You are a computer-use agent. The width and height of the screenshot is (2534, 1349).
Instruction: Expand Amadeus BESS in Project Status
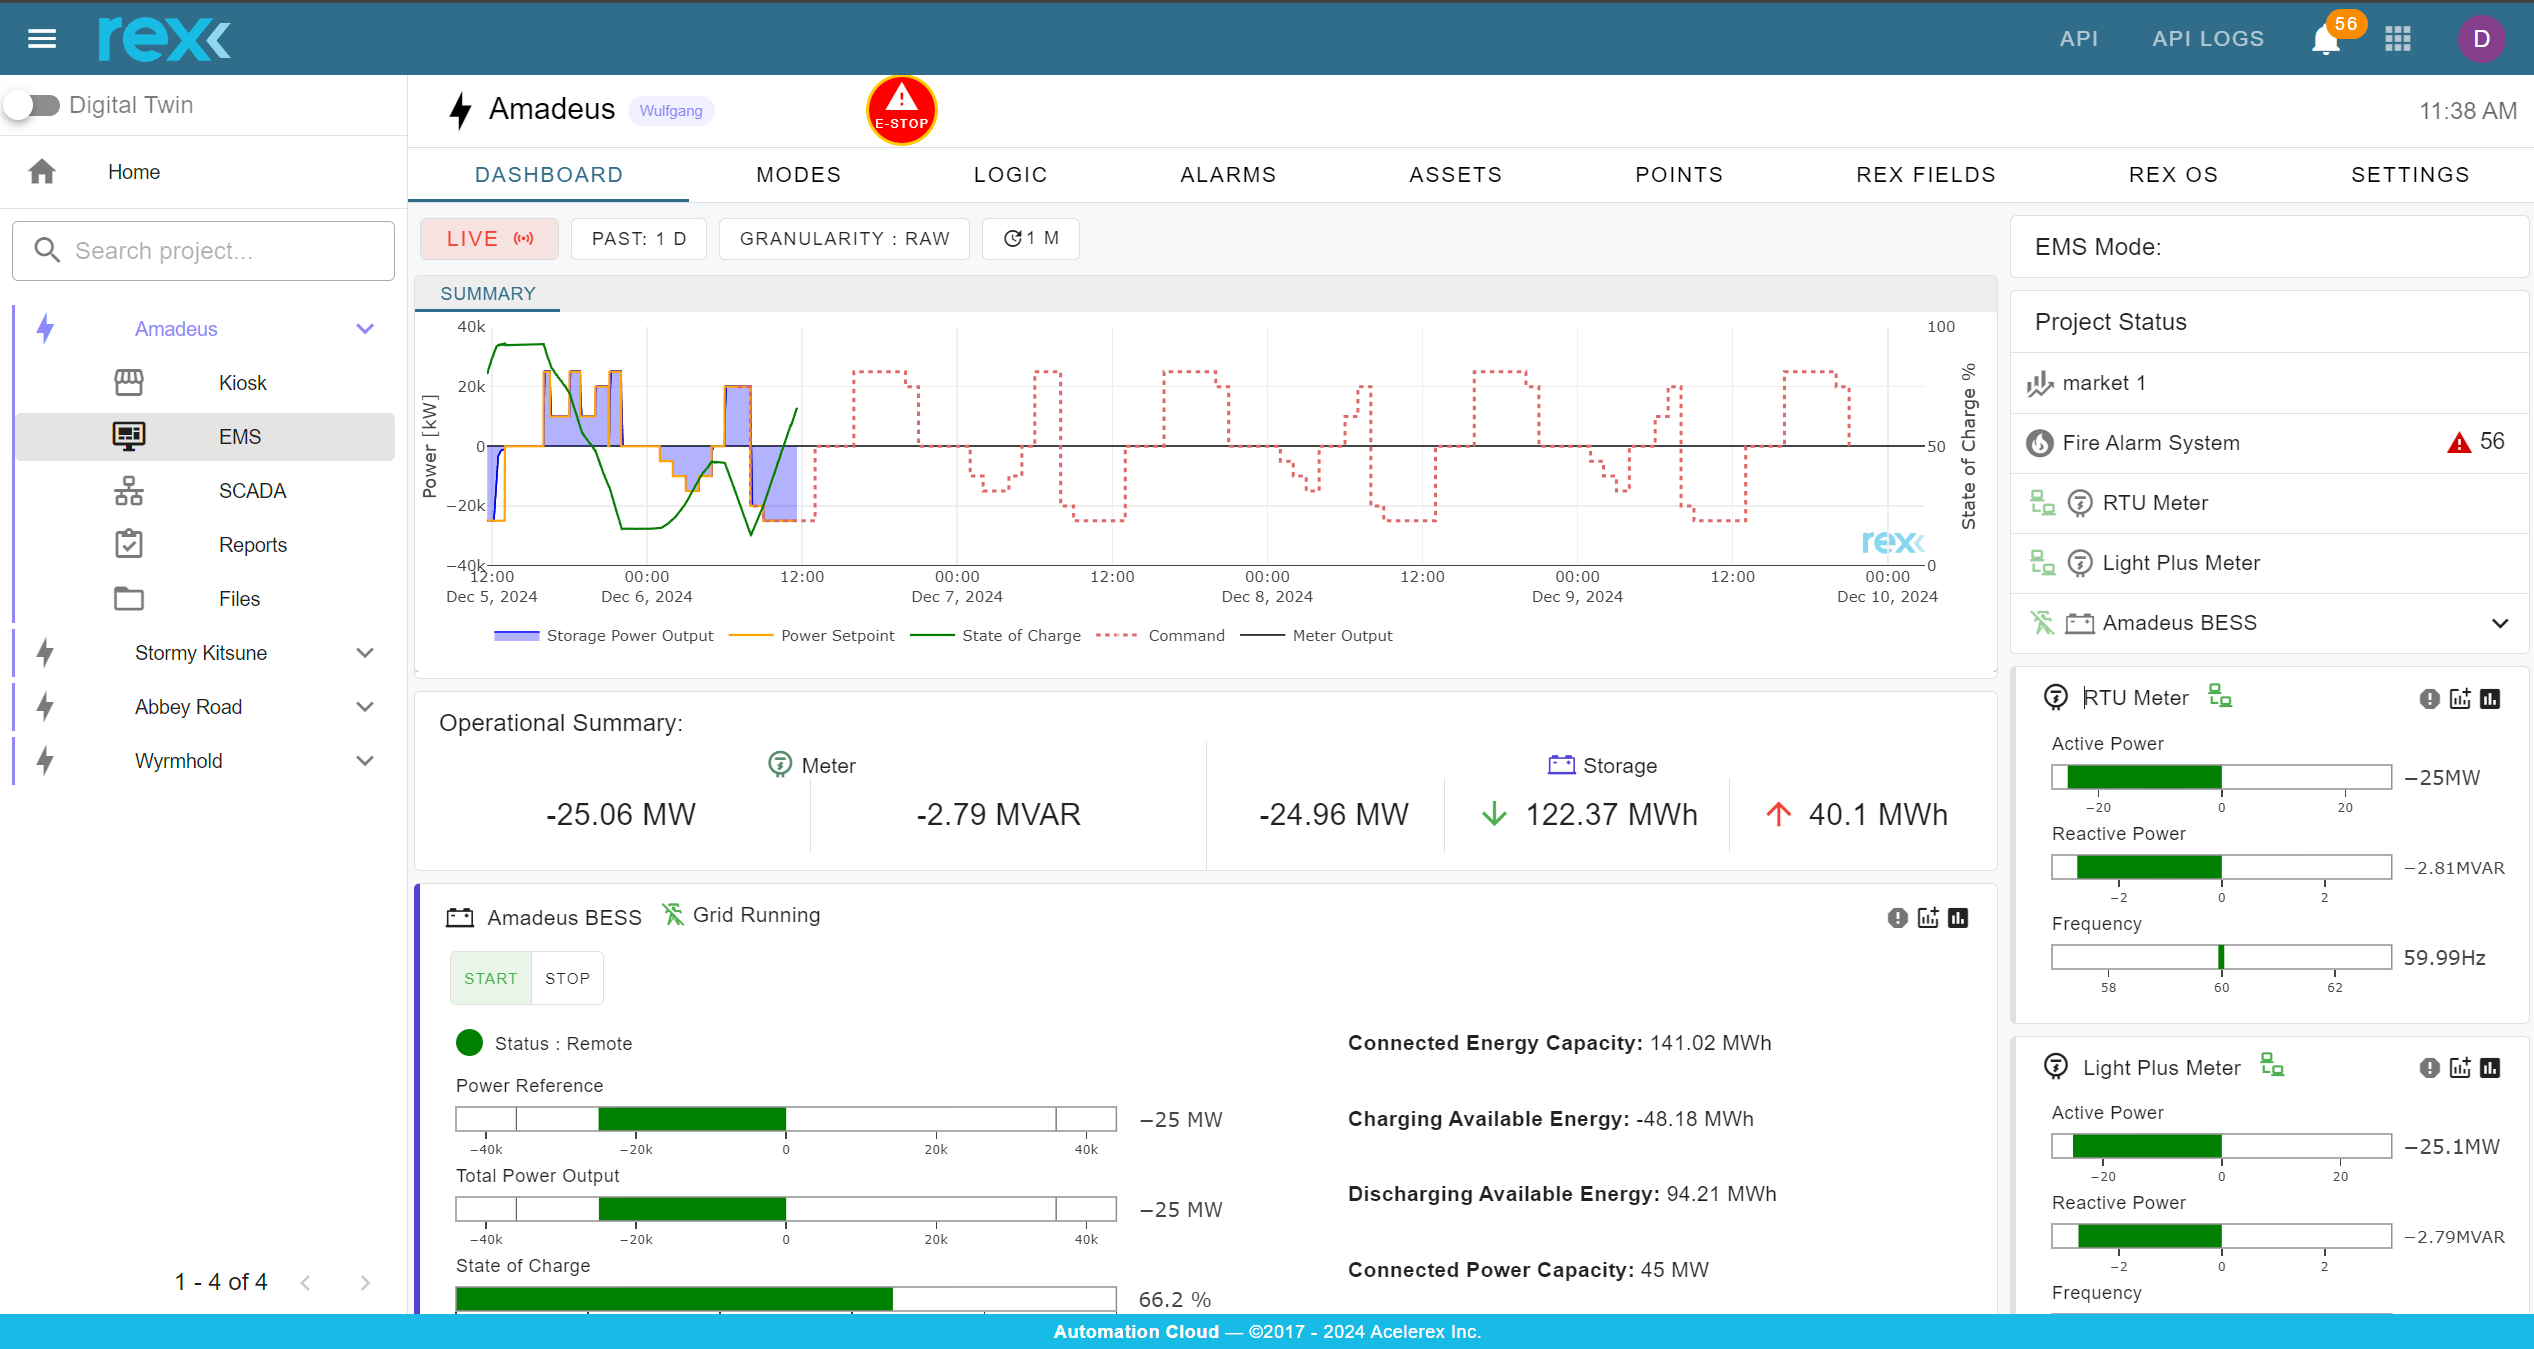2500,623
